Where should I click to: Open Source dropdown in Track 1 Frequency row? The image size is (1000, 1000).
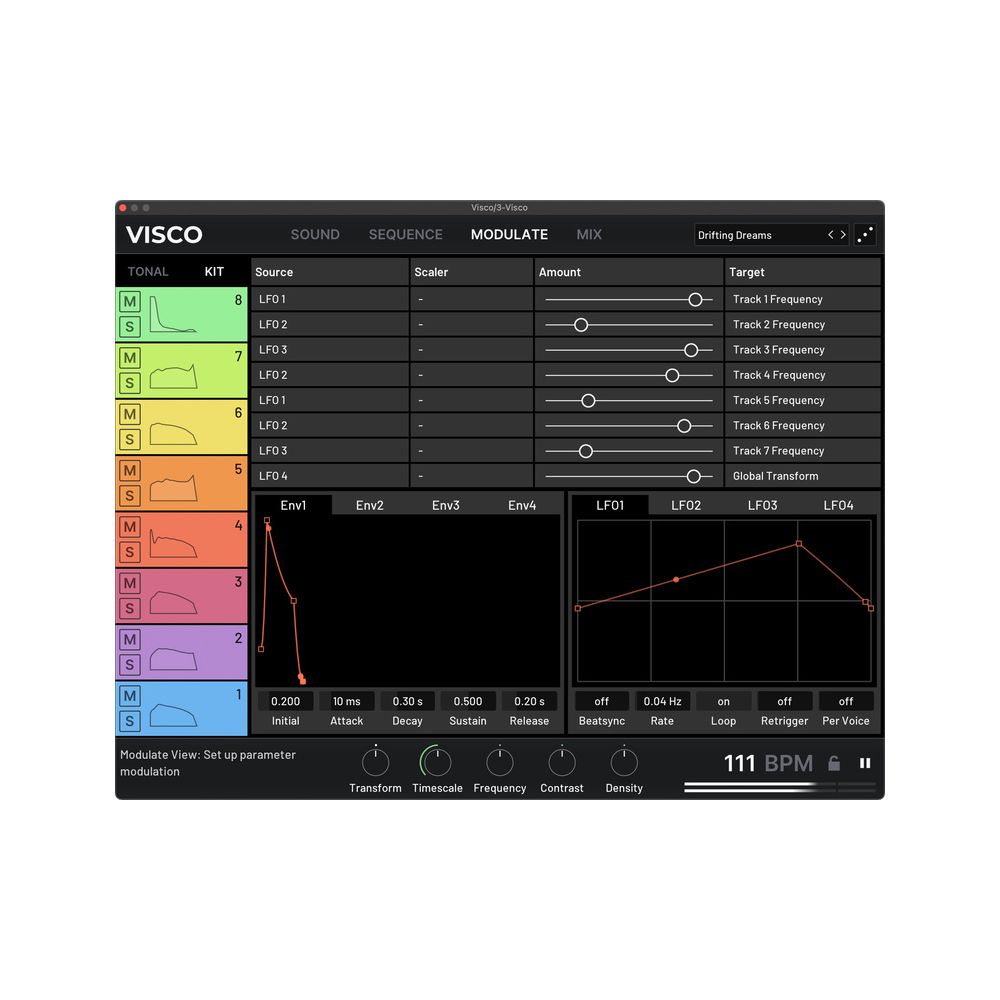(x=330, y=299)
